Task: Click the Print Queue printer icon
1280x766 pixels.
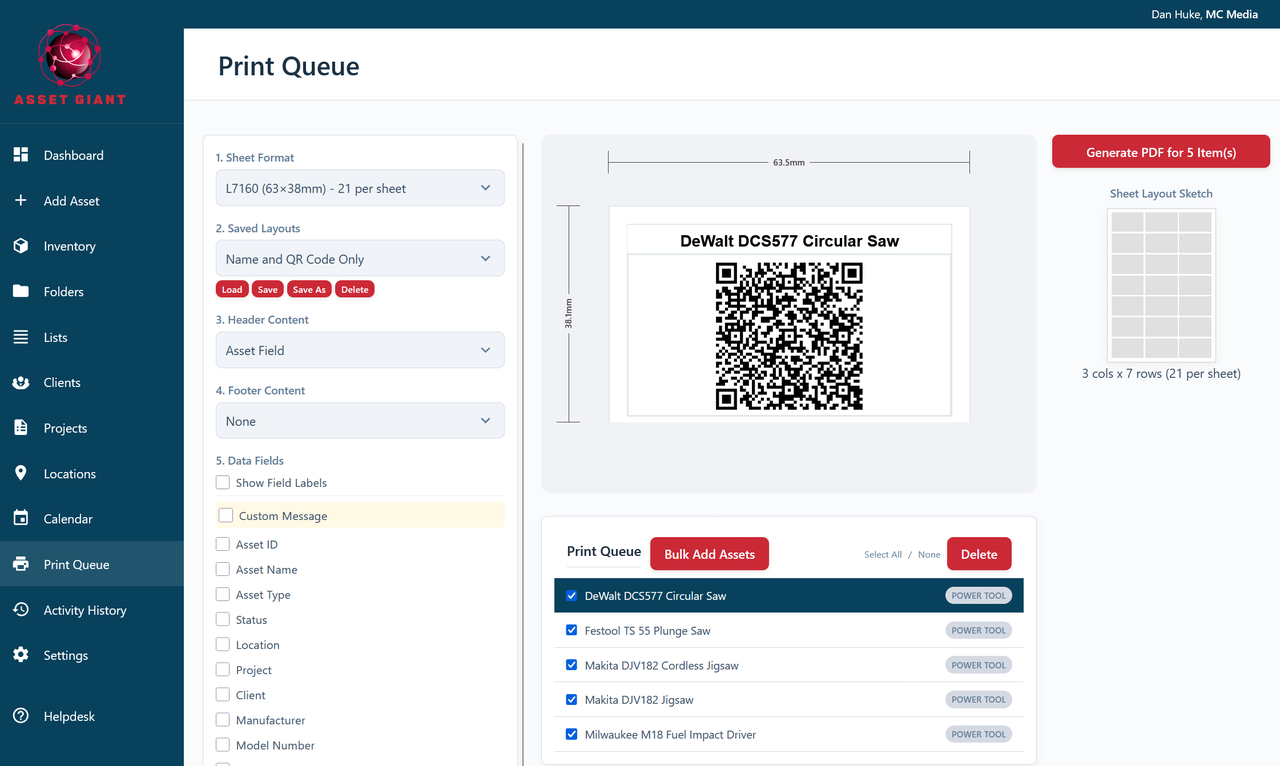Action: 20,564
